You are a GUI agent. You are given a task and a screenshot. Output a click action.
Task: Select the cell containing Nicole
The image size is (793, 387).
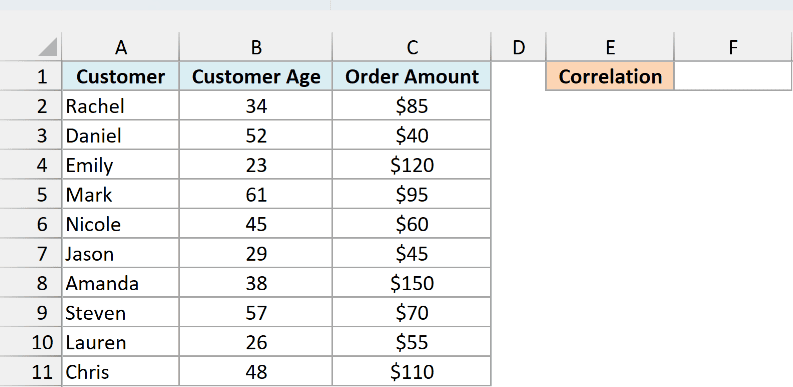click(120, 224)
